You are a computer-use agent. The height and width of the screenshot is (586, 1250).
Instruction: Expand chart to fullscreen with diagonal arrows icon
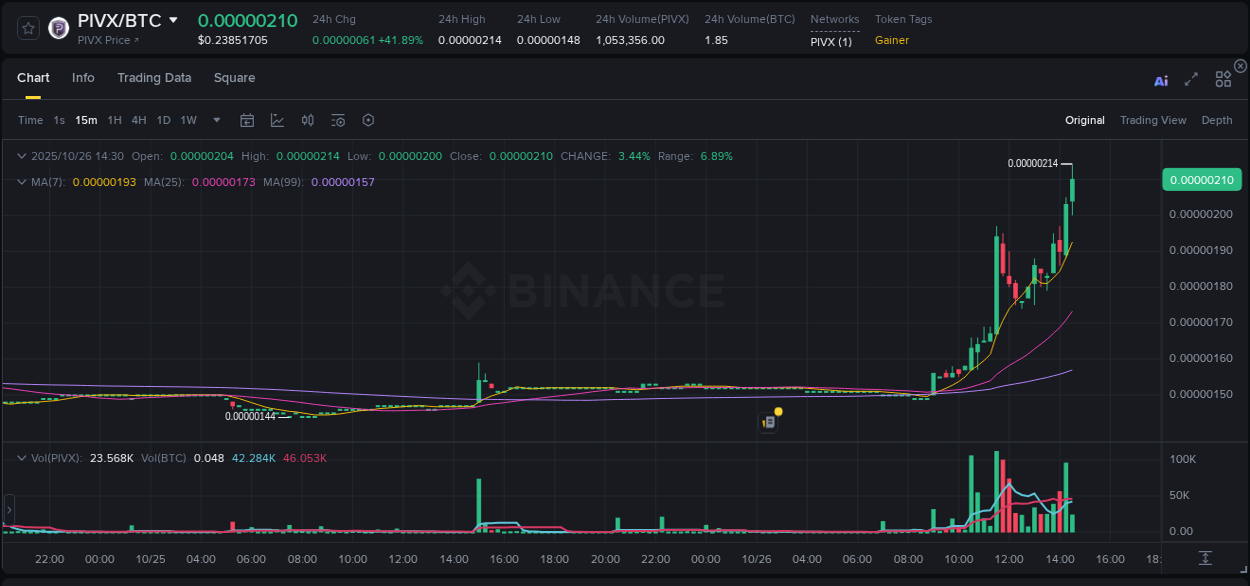pyautogui.click(x=1191, y=79)
